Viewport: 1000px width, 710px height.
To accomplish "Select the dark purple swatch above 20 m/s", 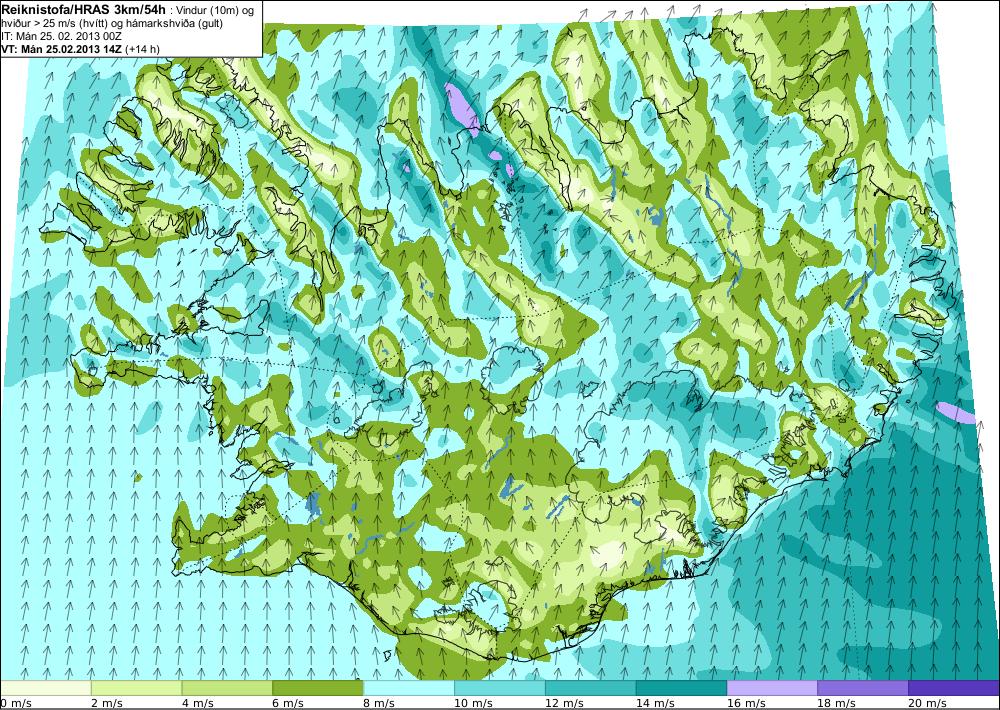I will (x=953, y=688).
